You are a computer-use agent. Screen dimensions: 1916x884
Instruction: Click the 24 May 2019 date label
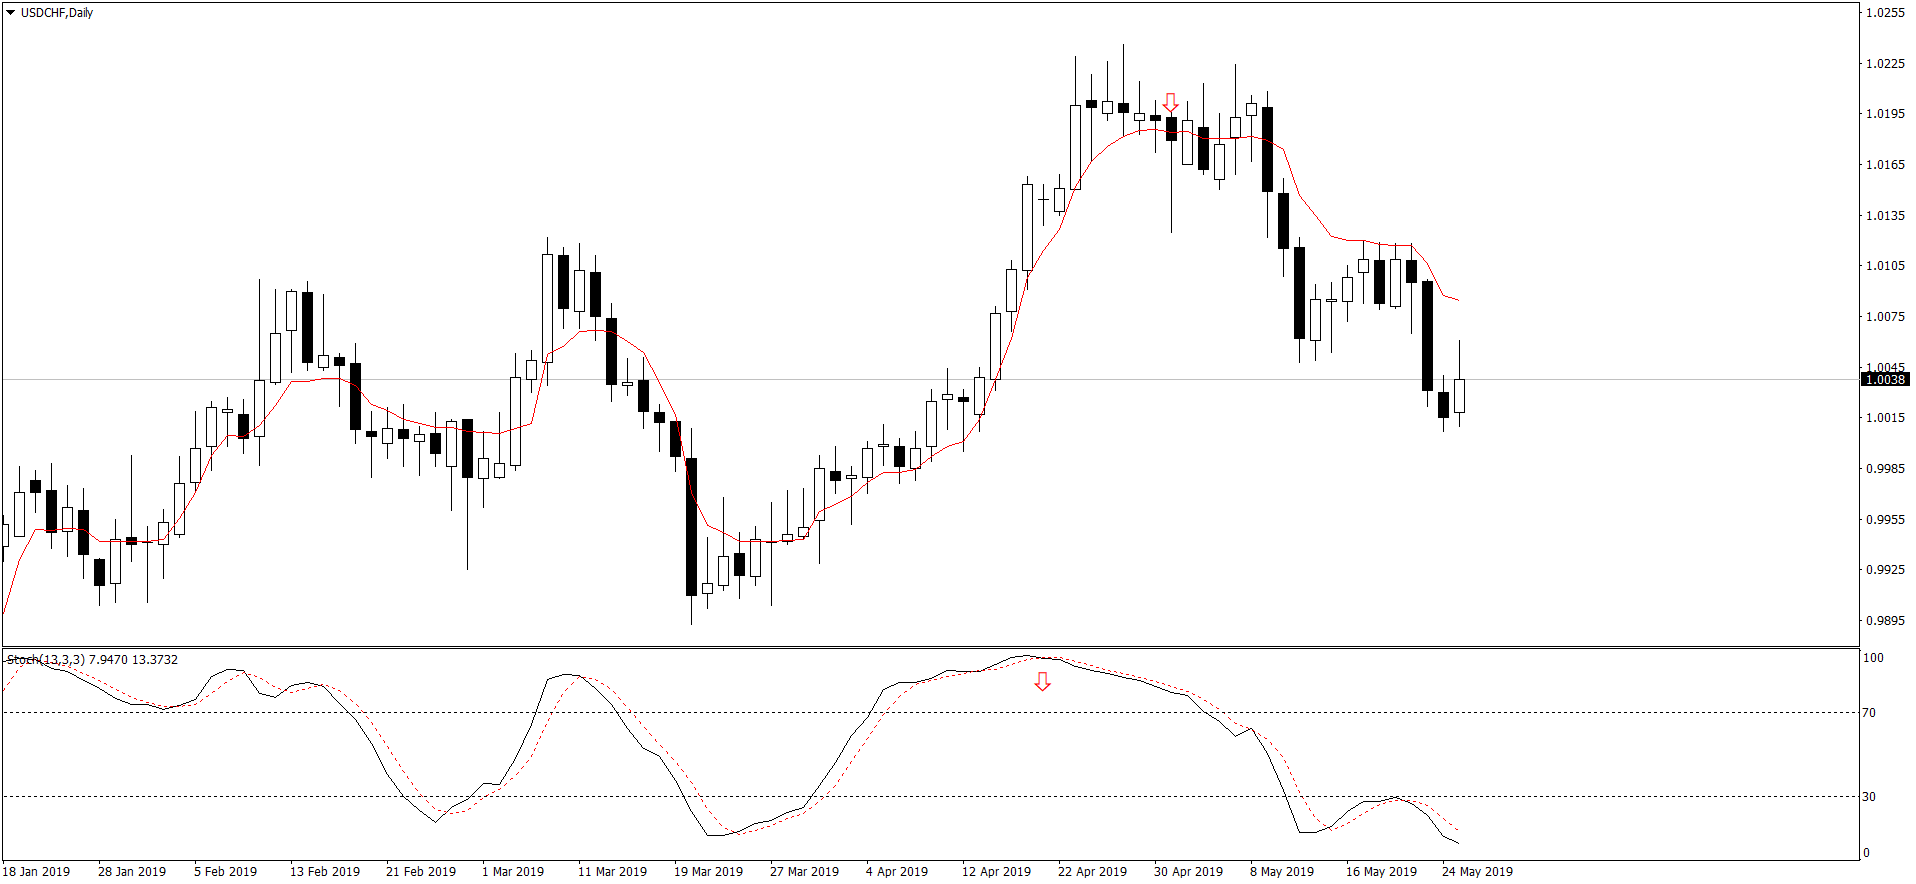[x=1477, y=872]
